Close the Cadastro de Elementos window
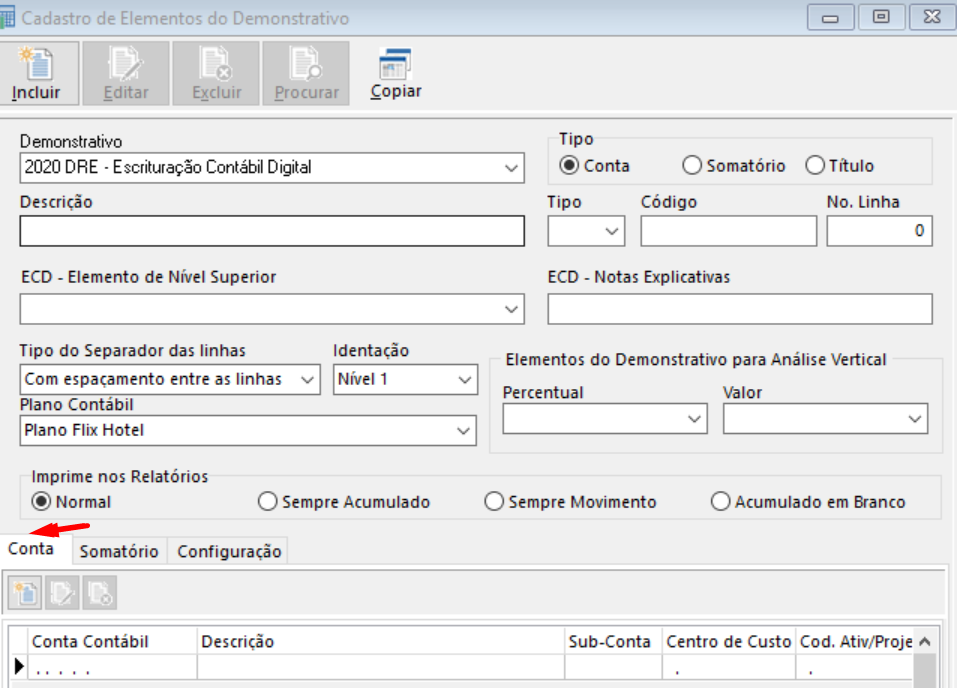Viewport: 957px width, 688px height. pos(932,17)
